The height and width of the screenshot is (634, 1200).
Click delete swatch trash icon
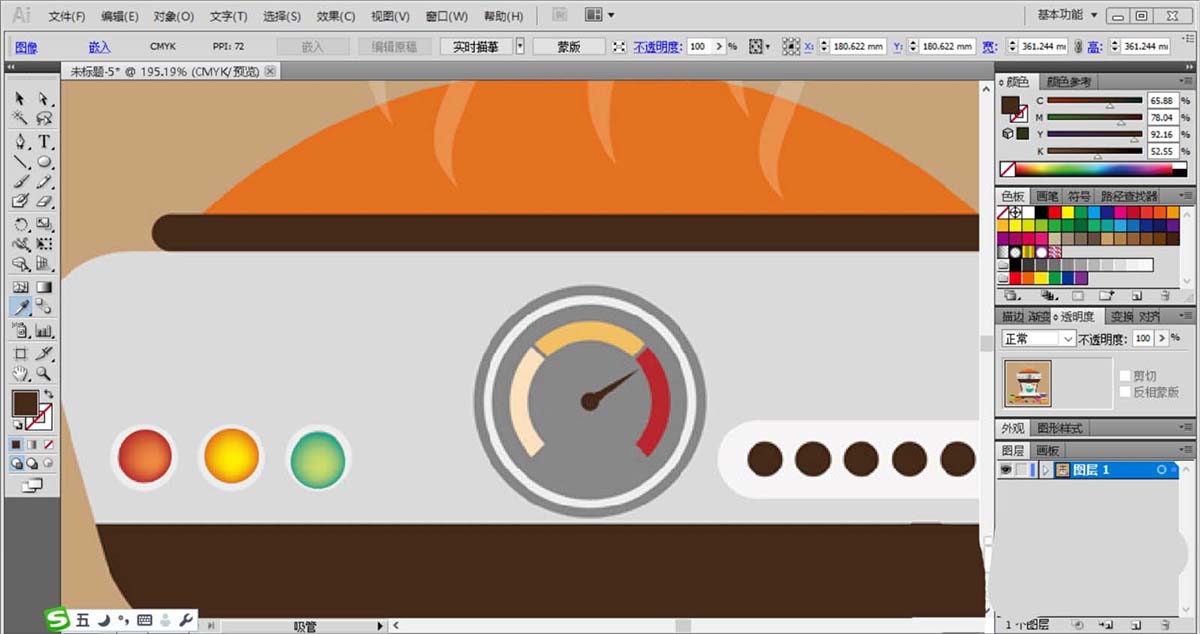[1165, 296]
